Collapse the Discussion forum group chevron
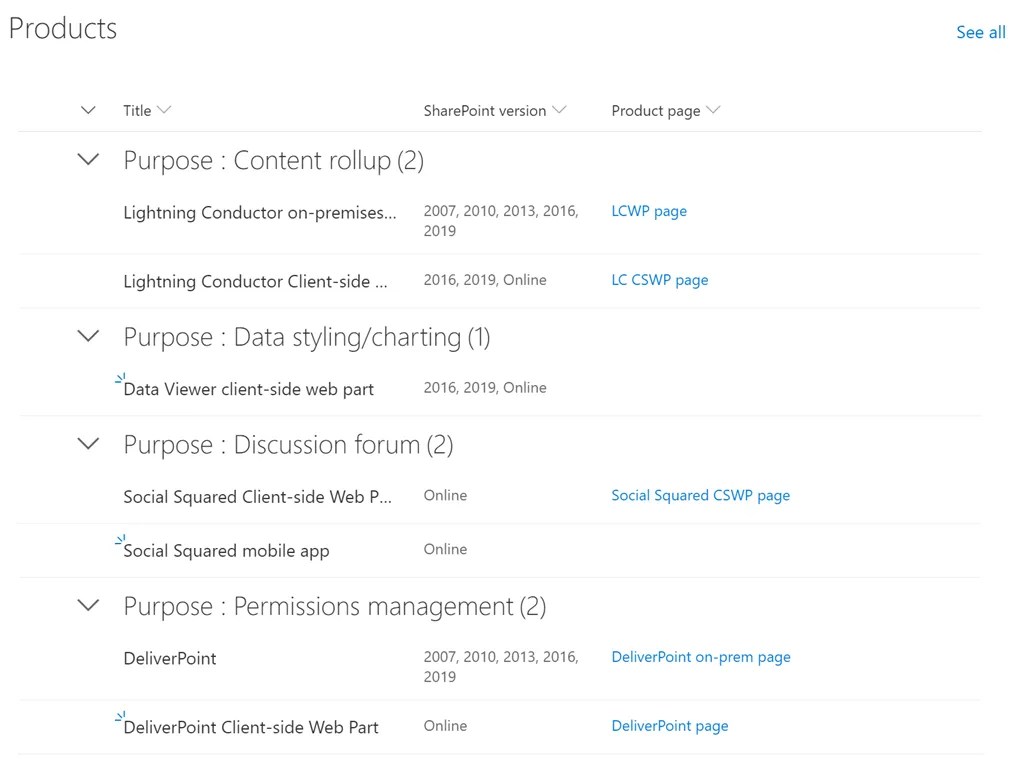 pyautogui.click(x=89, y=444)
